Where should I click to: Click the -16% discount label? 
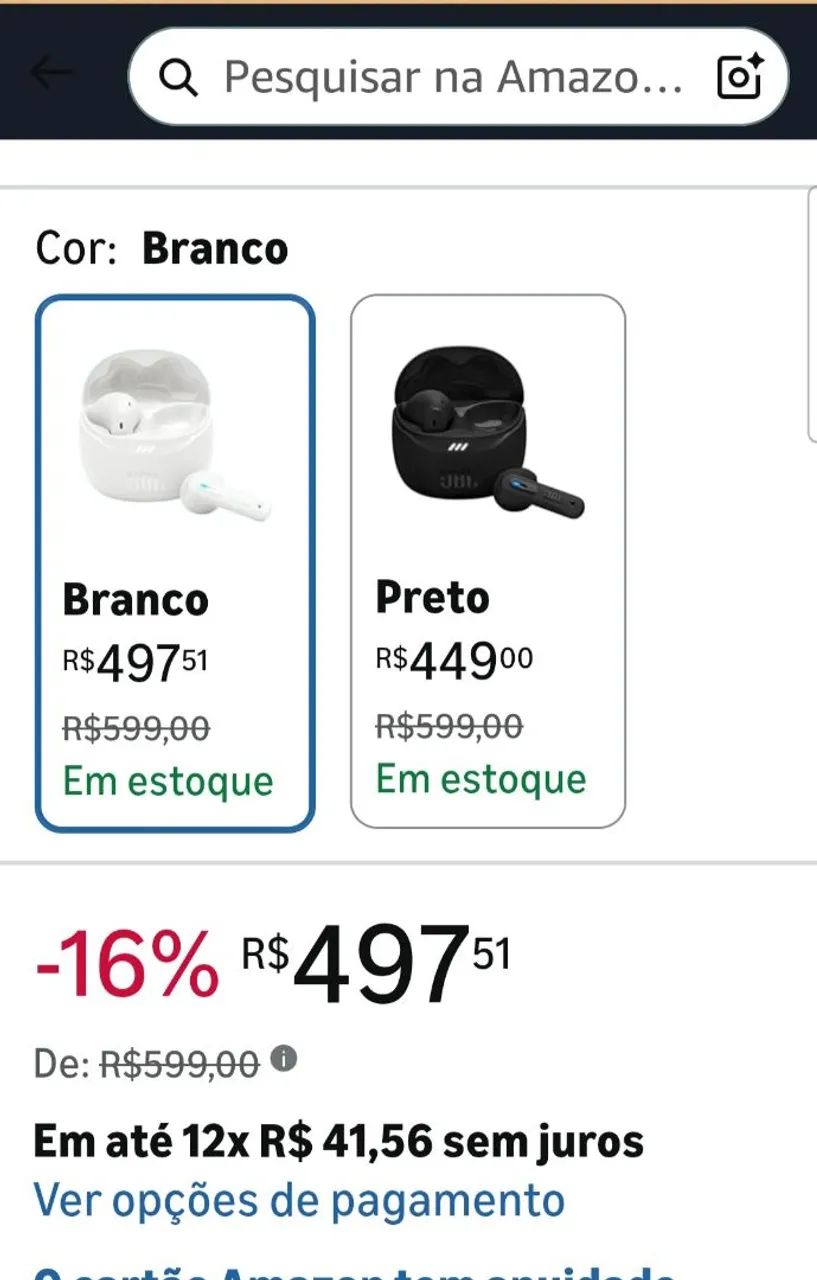click(x=126, y=962)
